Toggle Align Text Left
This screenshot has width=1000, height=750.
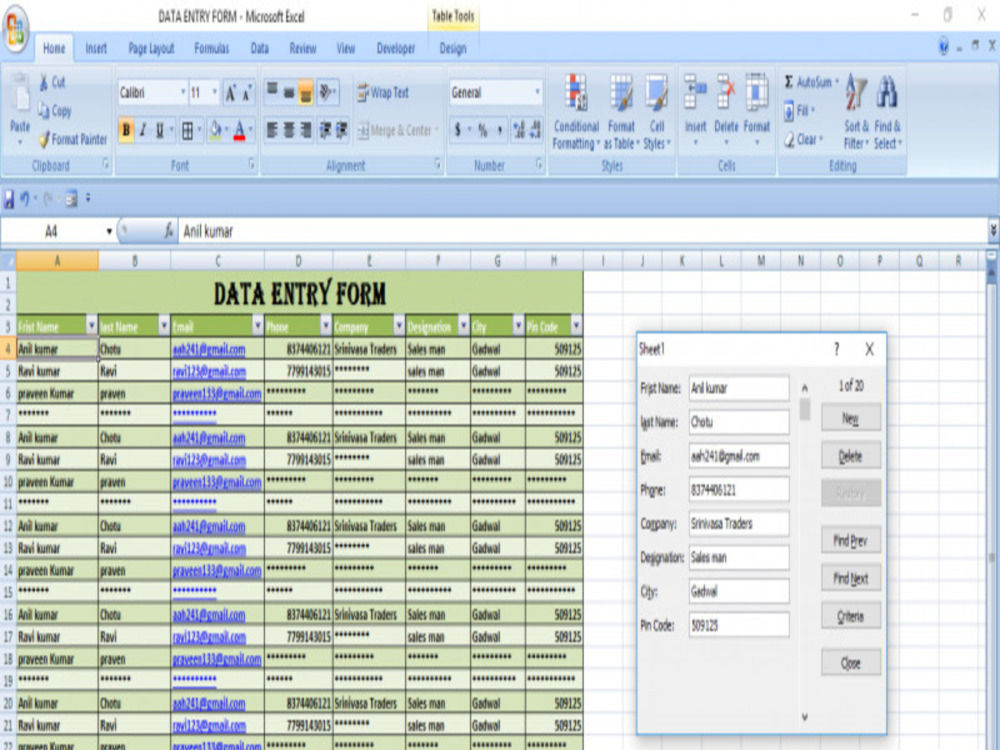(272, 131)
